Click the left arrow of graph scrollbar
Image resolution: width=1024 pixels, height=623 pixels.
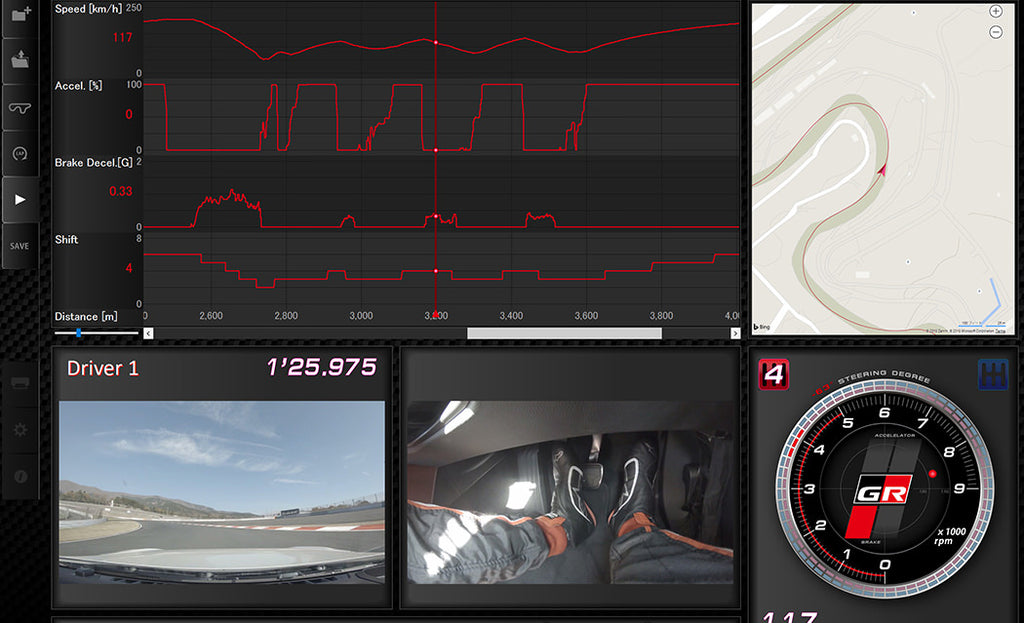pyautogui.click(x=149, y=333)
